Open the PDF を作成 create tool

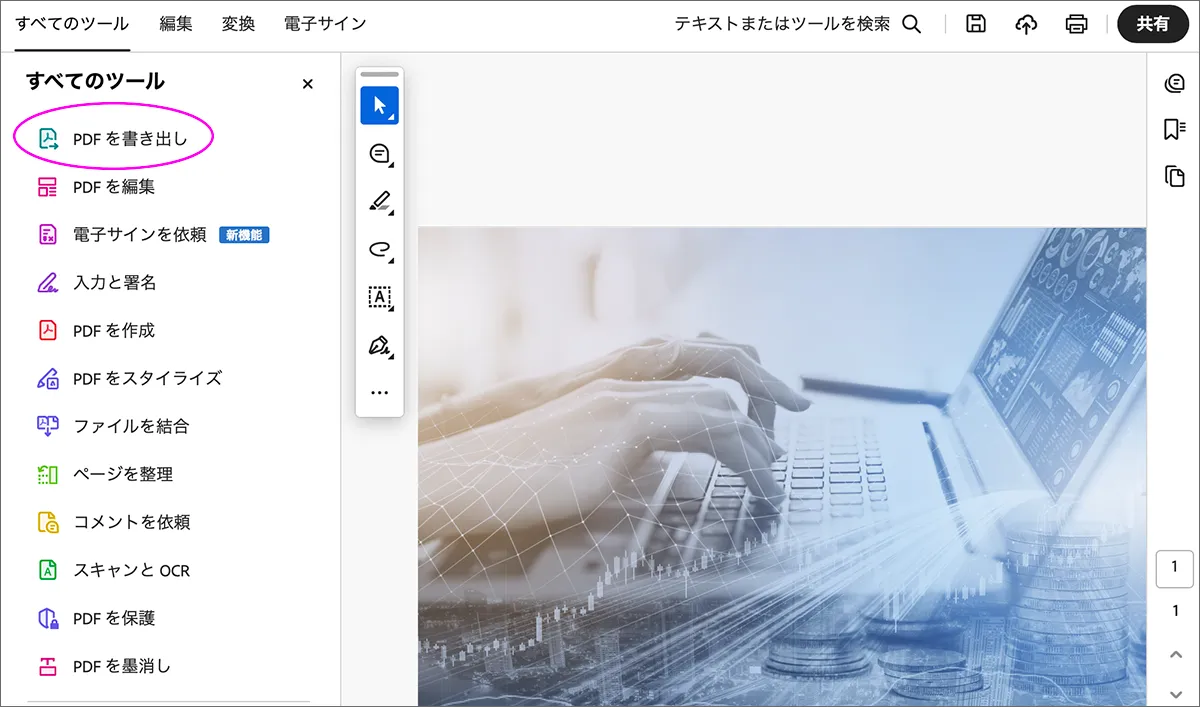pyautogui.click(x=97, y=331)
